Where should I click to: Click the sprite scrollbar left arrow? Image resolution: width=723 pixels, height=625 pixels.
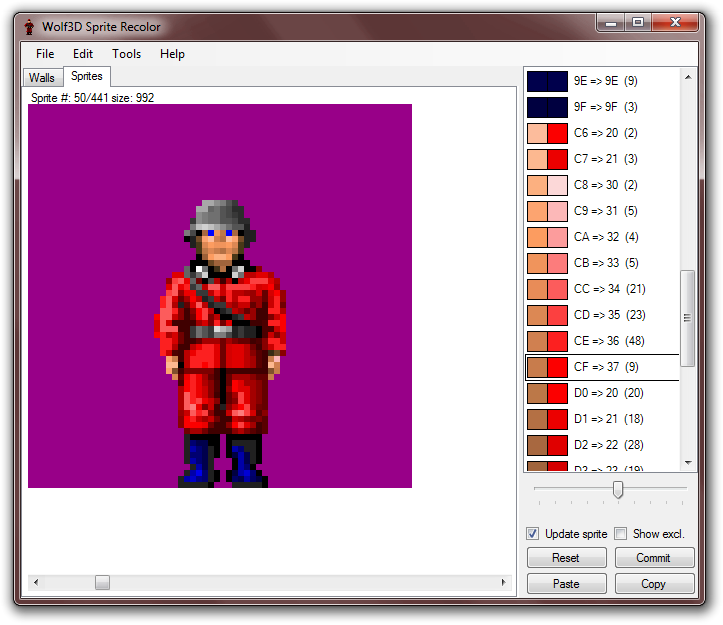pyautogui.click(x=36, y=583)
